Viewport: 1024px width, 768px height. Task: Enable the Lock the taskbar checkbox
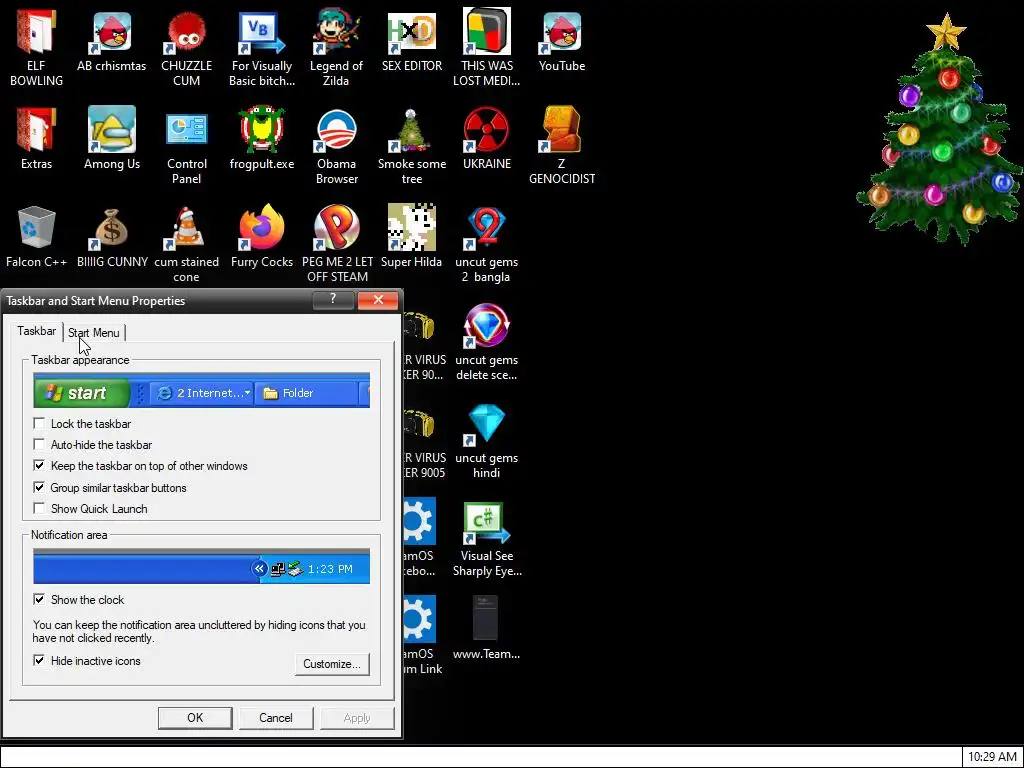39,424
